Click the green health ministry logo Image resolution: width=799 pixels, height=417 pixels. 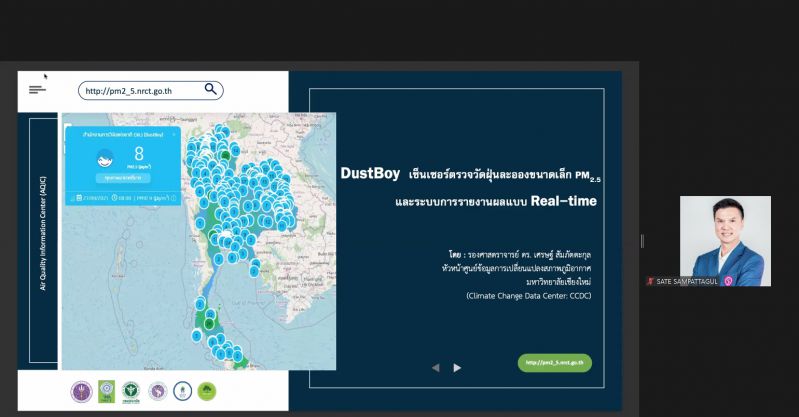131,391
